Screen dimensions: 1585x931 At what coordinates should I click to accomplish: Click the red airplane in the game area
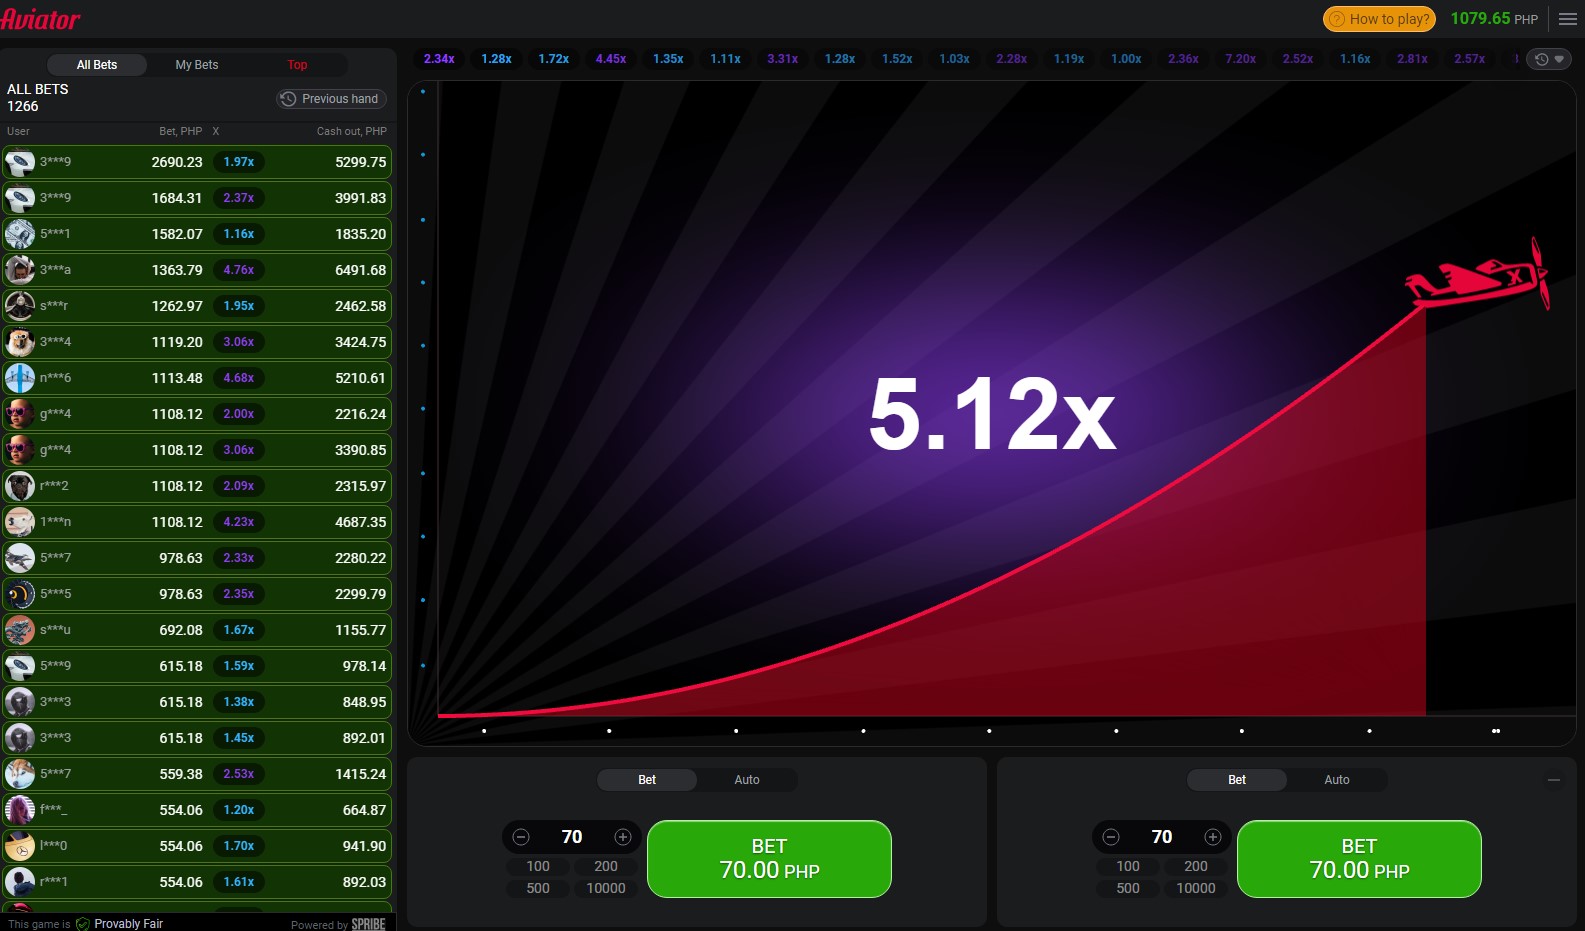(1482, 277)
